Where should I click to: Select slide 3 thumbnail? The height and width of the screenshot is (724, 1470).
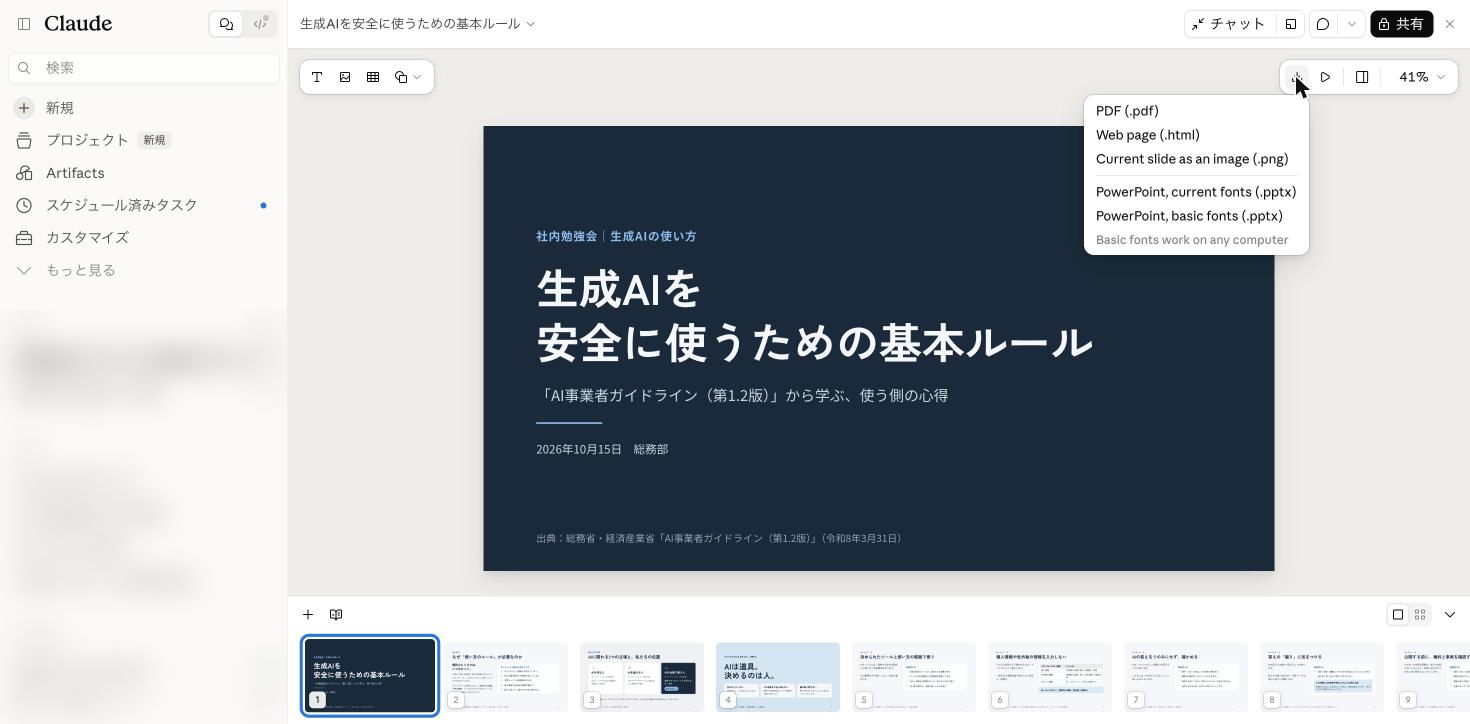pos(642,677)
